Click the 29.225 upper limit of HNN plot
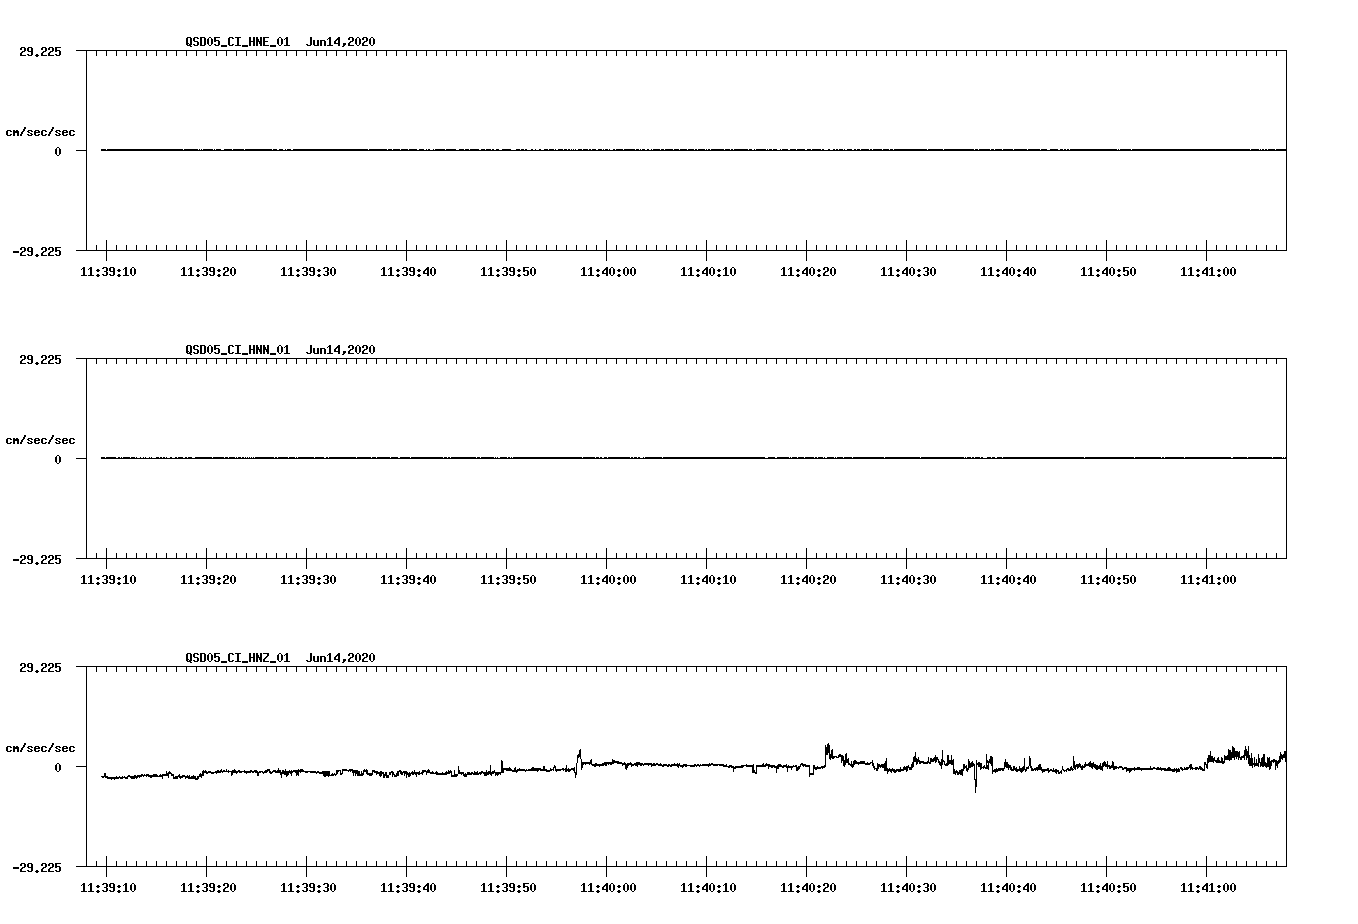 click(x=40, y=359)
